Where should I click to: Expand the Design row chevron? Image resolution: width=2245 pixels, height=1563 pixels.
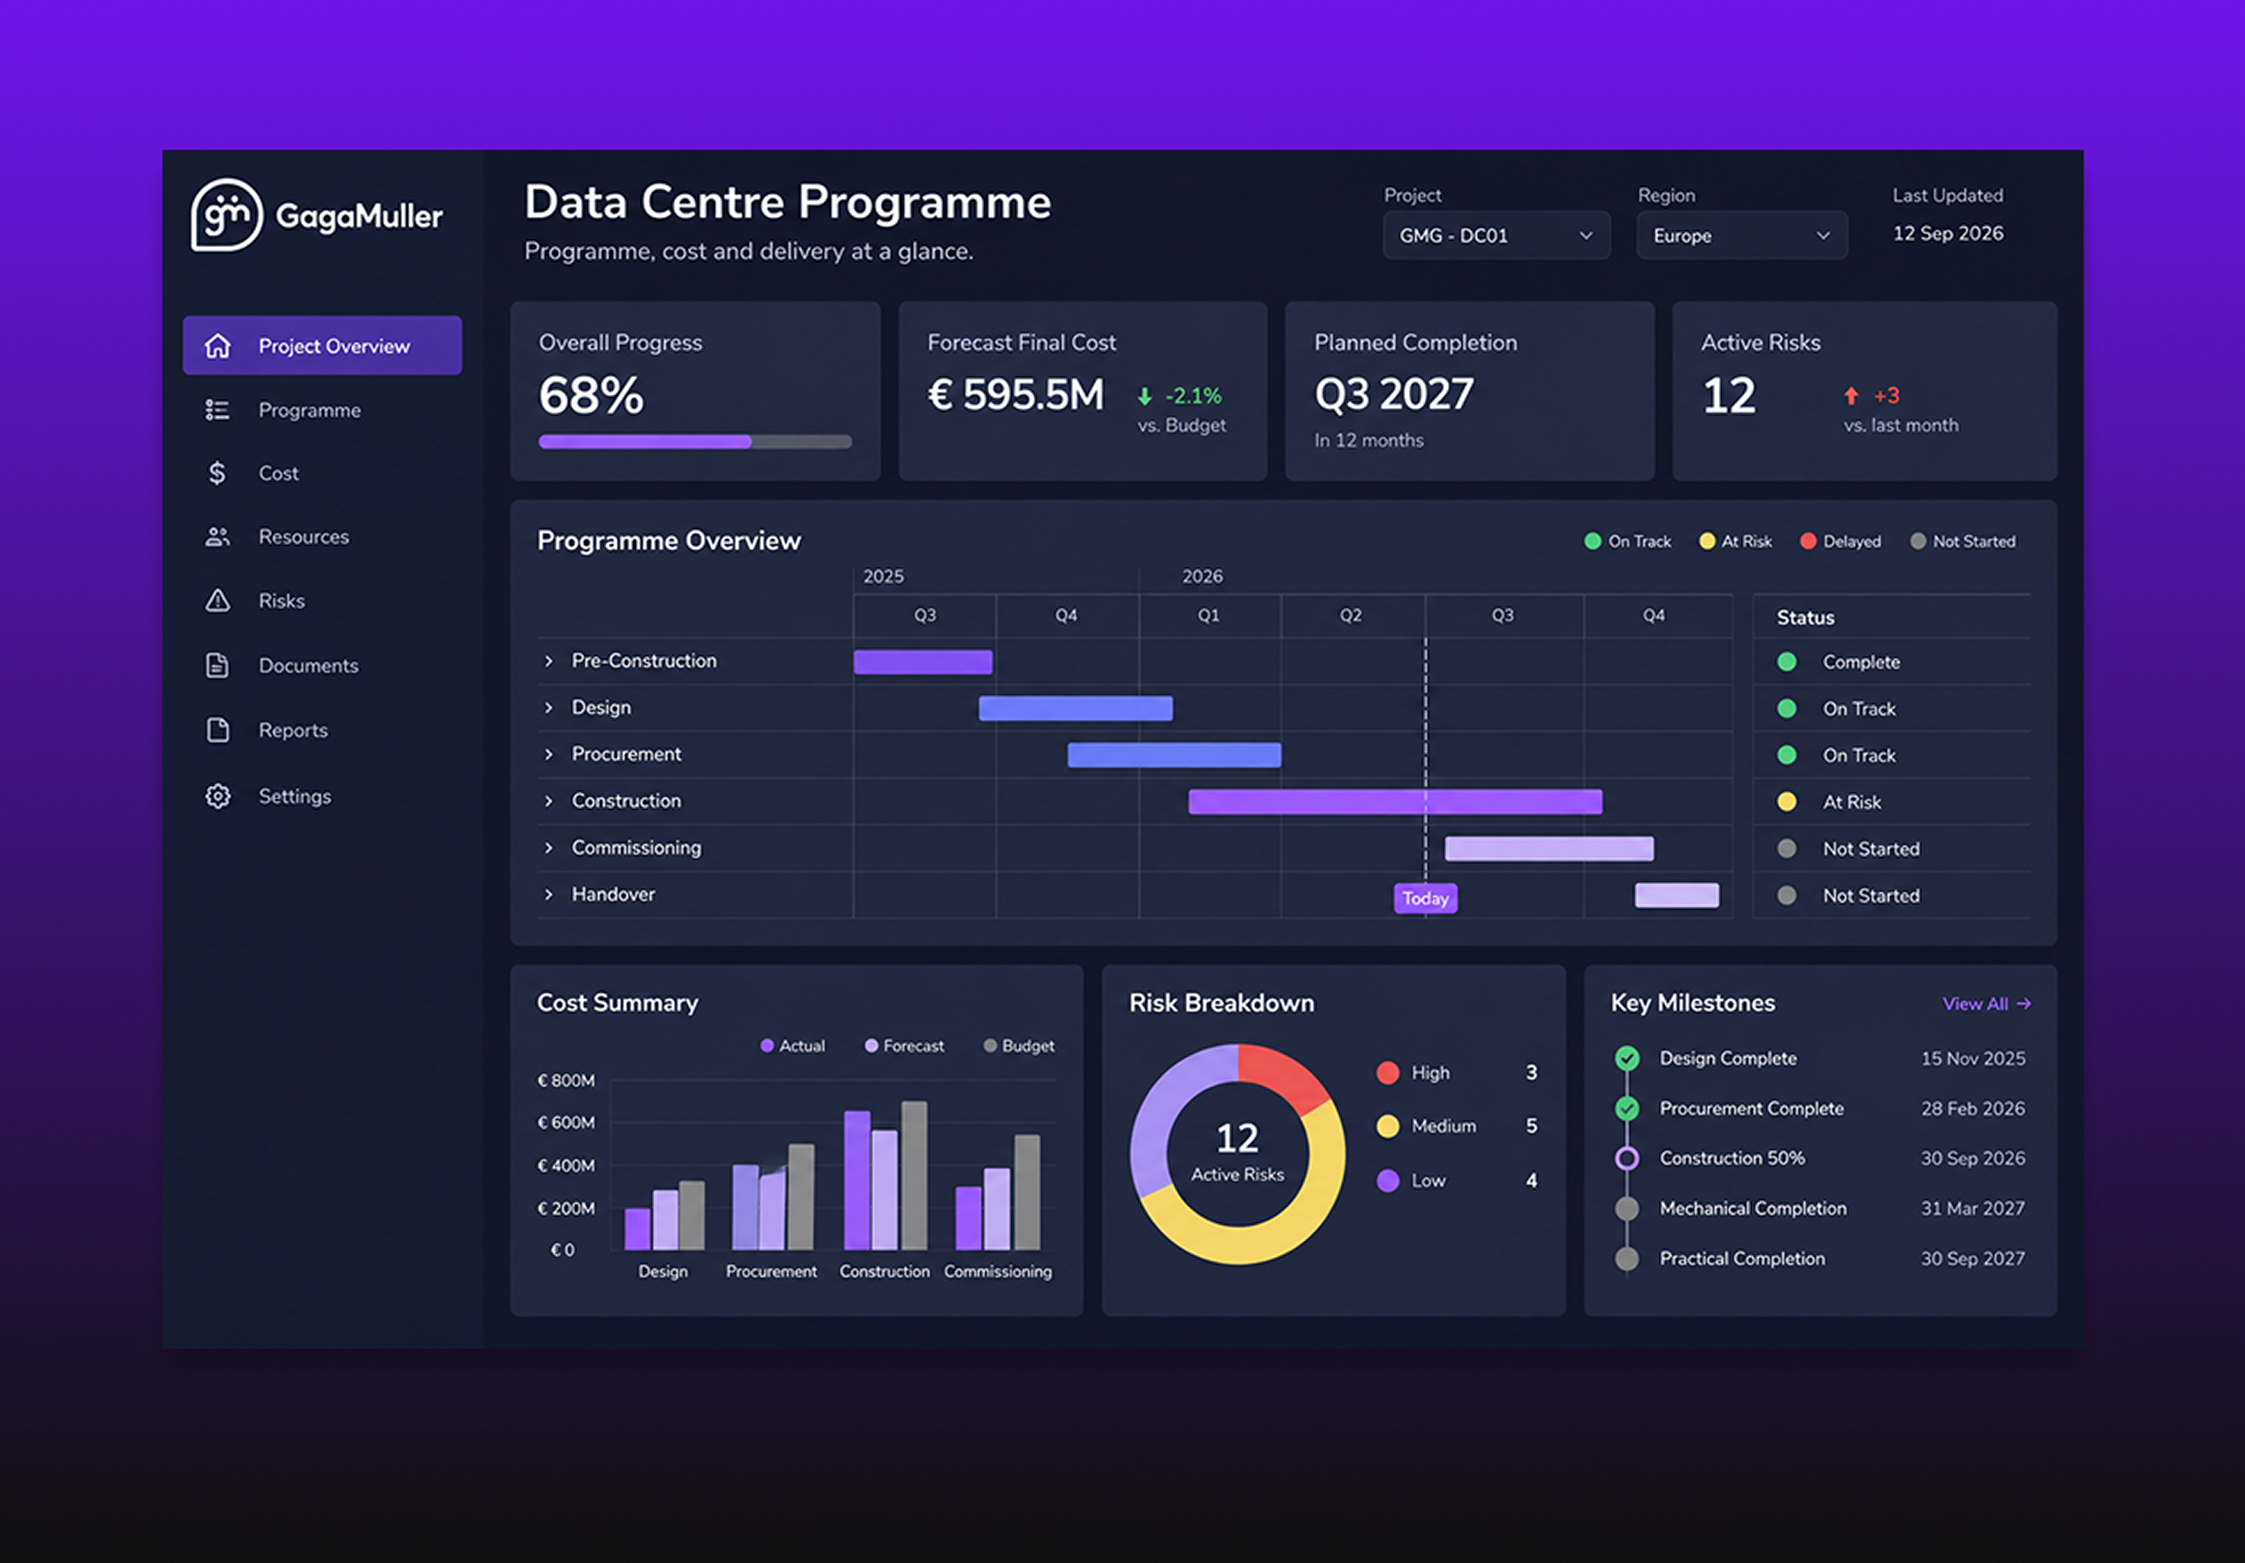[549, 708]
